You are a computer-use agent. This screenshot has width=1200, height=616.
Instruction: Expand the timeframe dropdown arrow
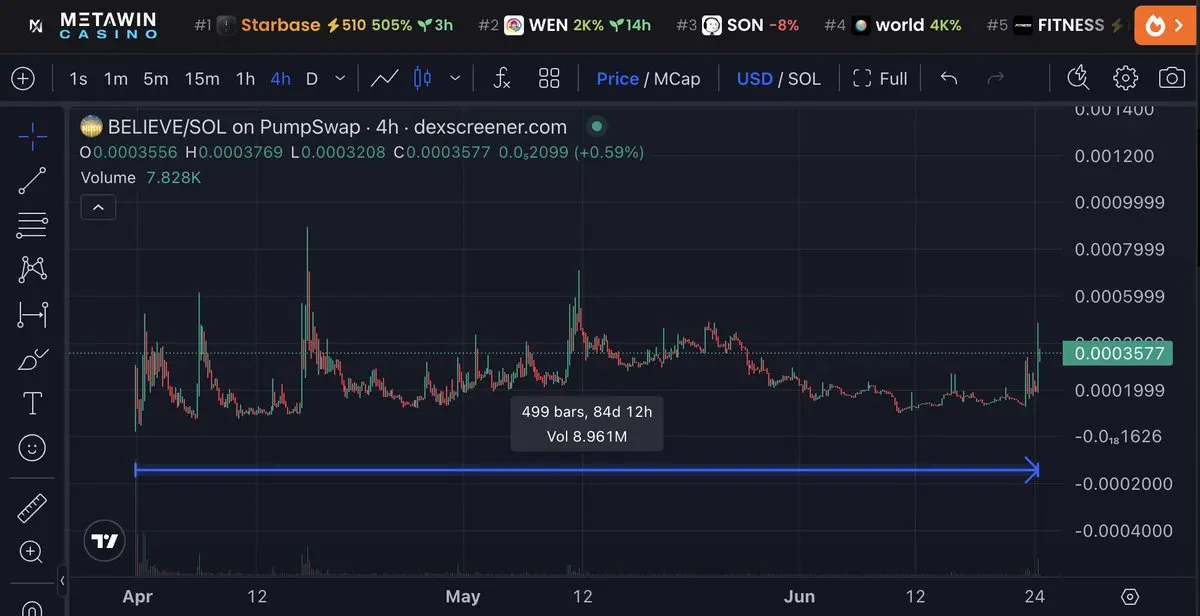341,78
